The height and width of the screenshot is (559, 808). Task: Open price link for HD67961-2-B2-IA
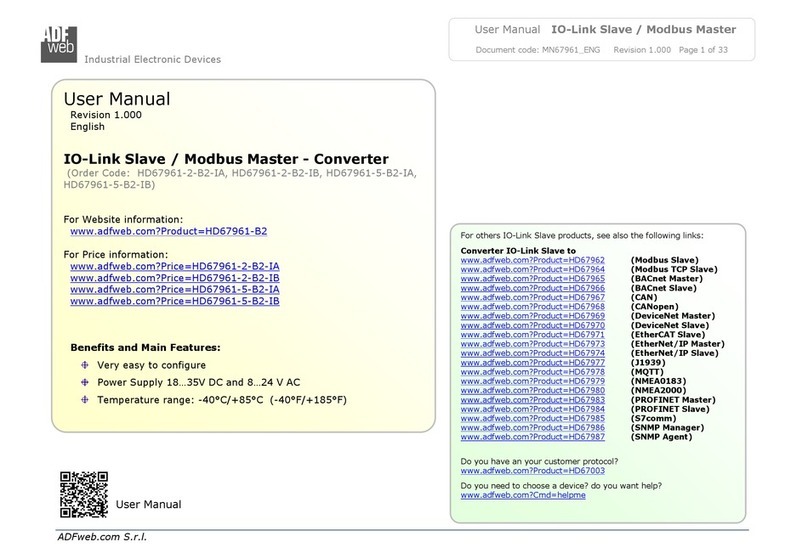click(175, 266)
